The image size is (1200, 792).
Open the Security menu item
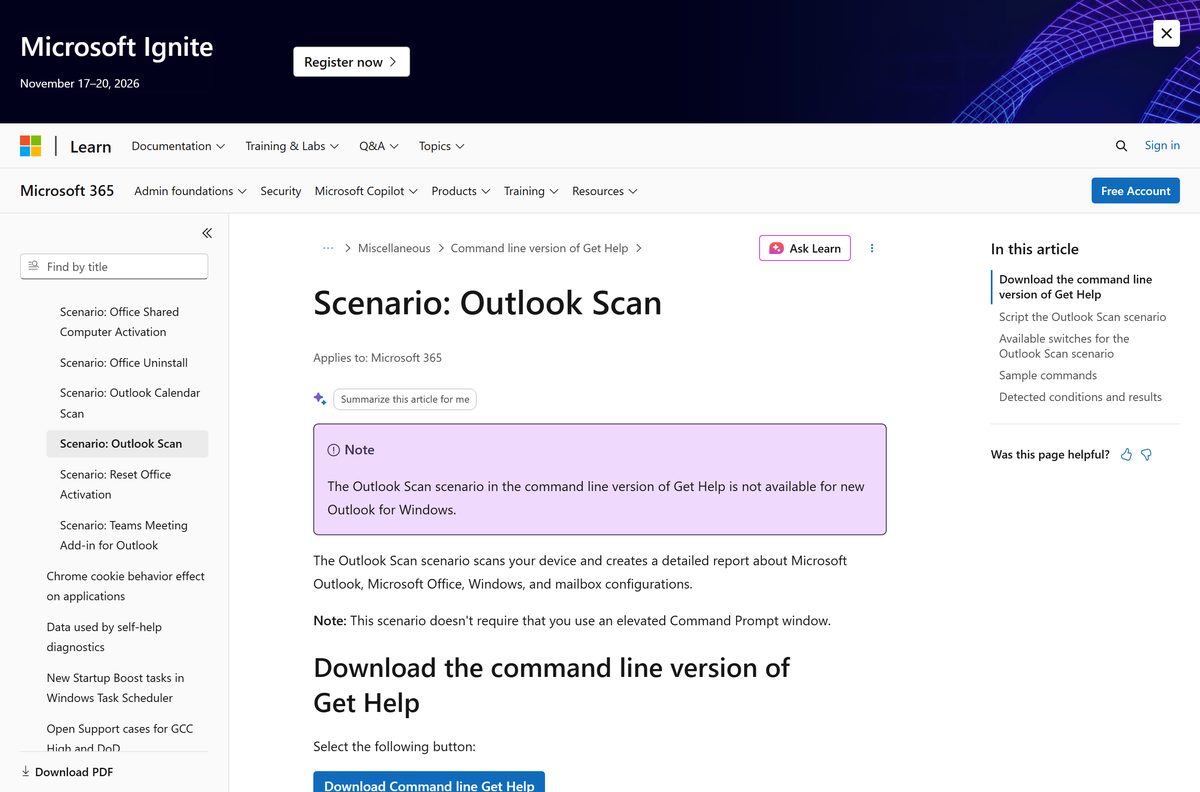click(x=281, y=191)
